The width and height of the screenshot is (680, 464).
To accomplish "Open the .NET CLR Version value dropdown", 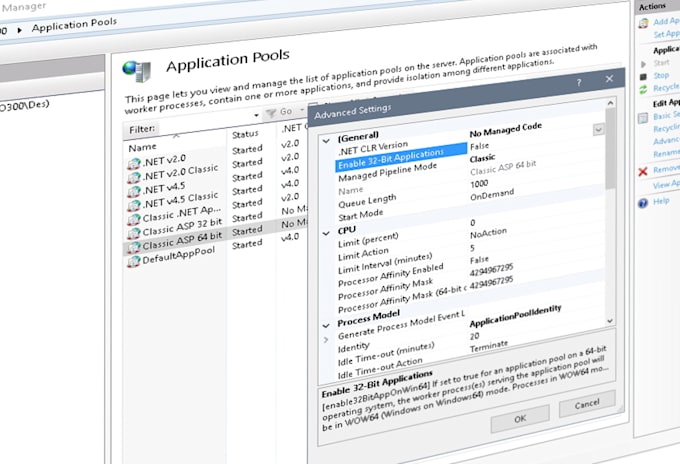I will pos(598,129).
